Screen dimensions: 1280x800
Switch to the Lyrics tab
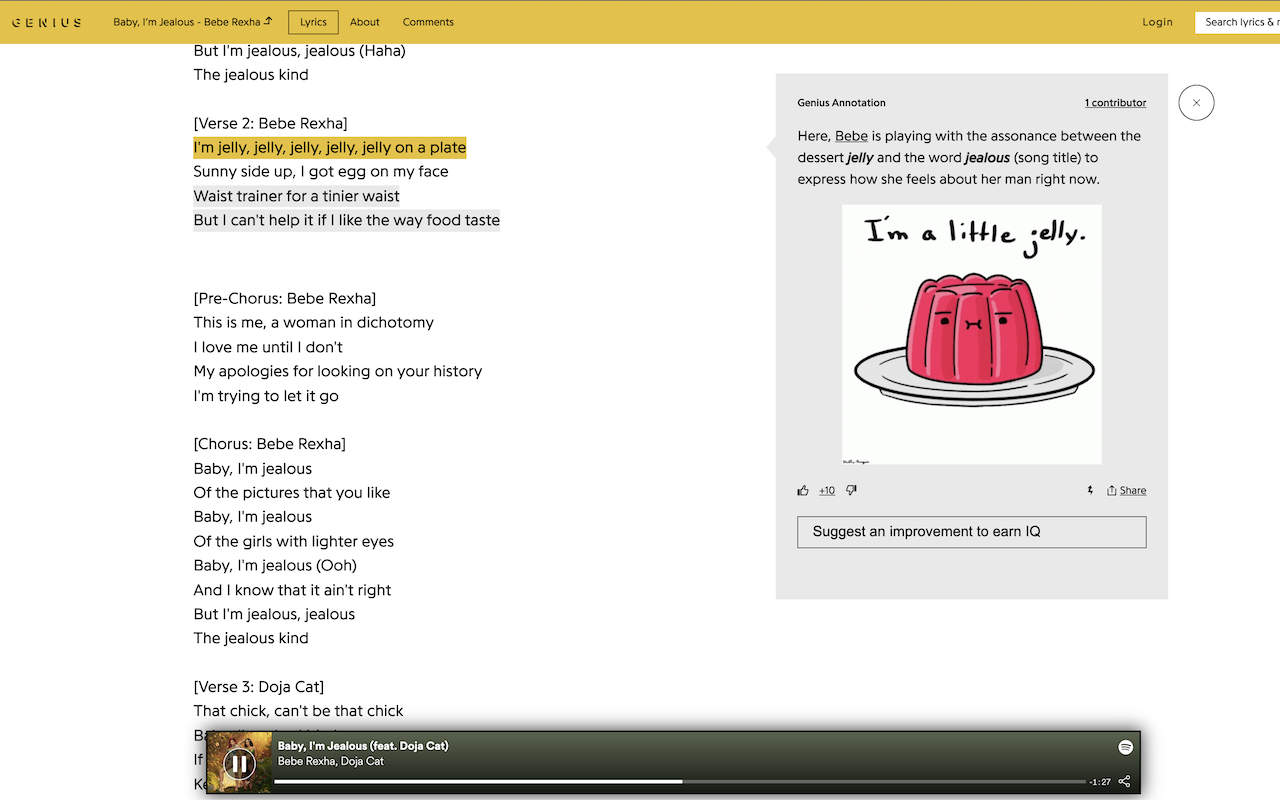tap(313, 22)
